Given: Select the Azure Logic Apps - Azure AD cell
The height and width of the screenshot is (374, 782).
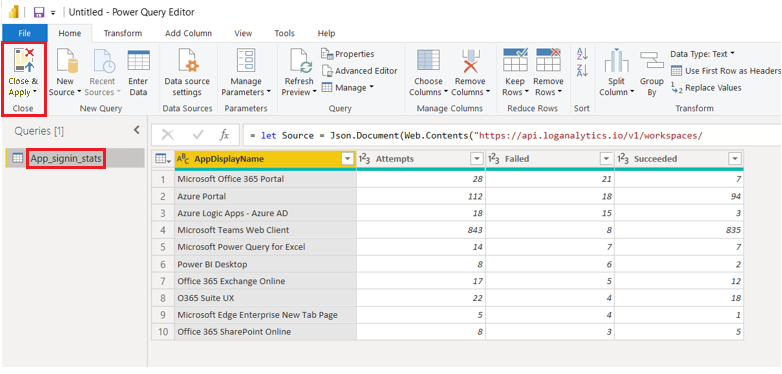Looking at the screenshot, I should tap(265, 213).
